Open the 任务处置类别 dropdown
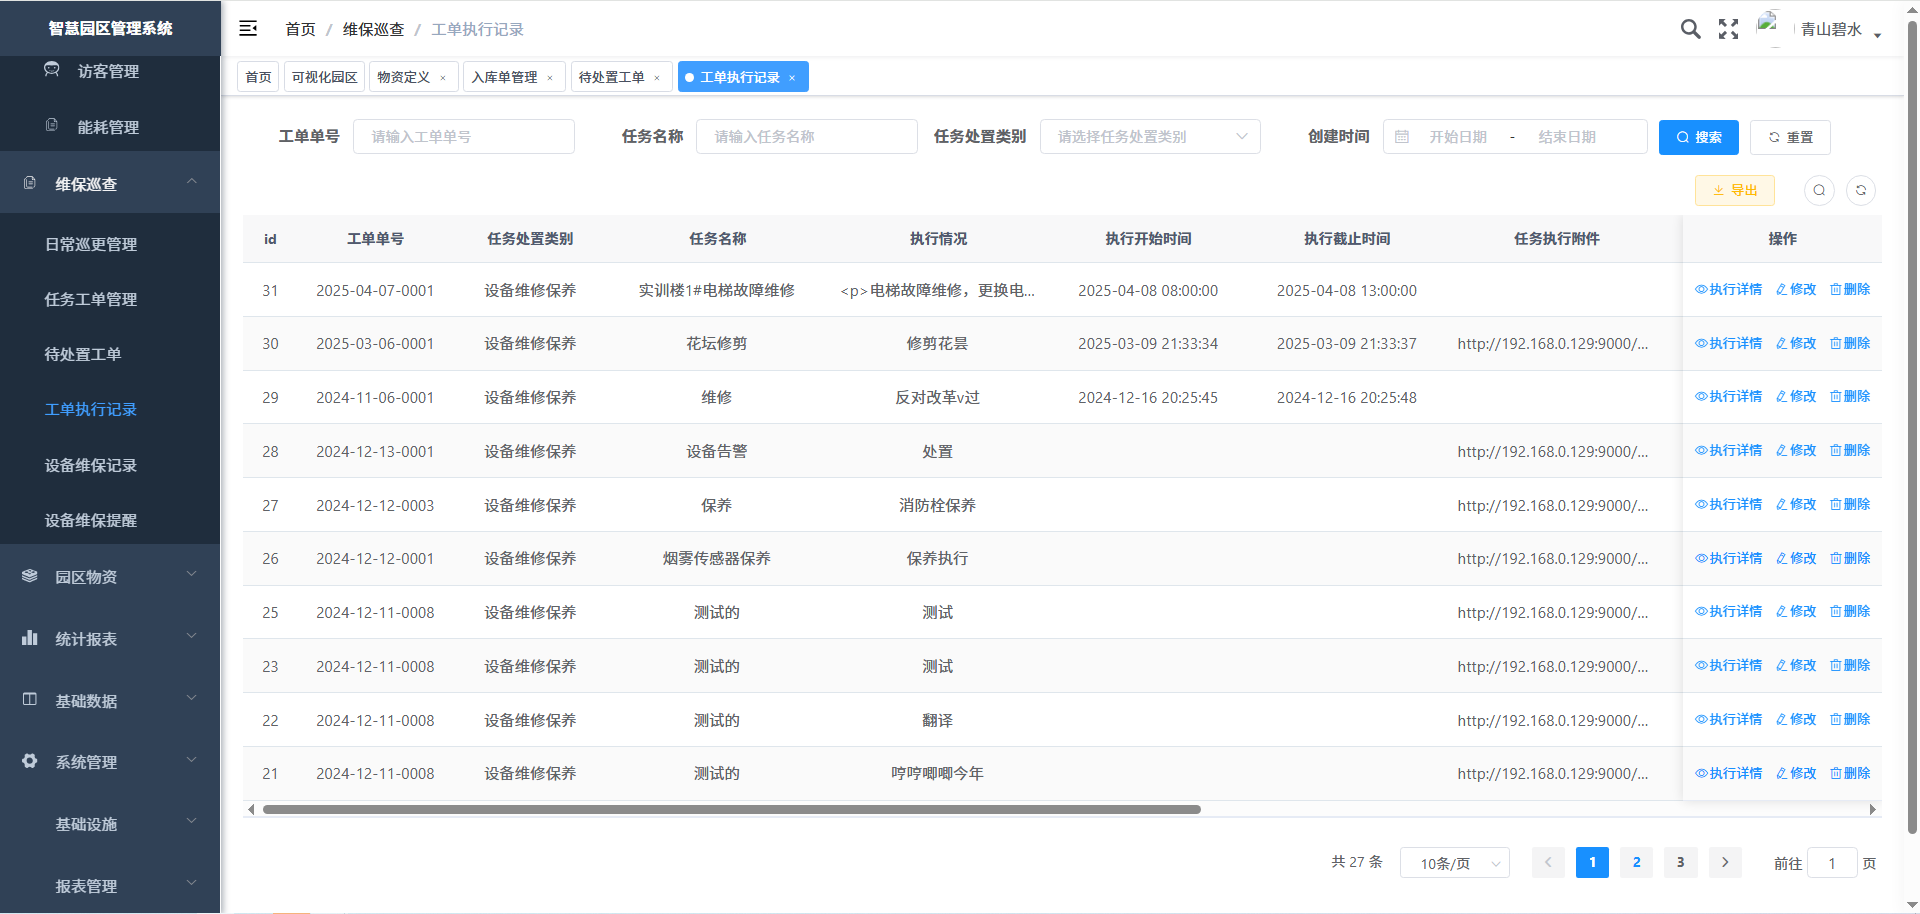 point(1149,137)
